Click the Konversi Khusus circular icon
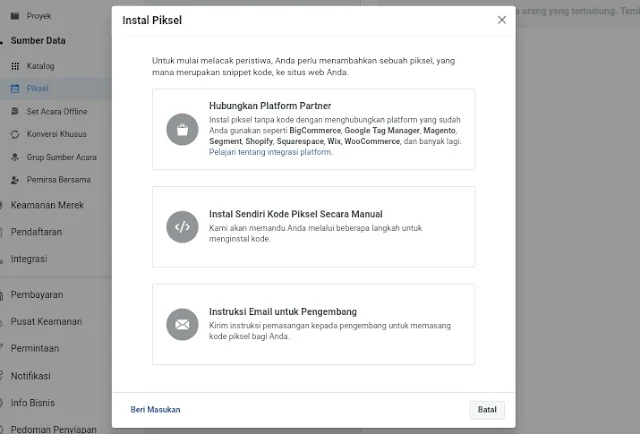 [x=15, y=134]
